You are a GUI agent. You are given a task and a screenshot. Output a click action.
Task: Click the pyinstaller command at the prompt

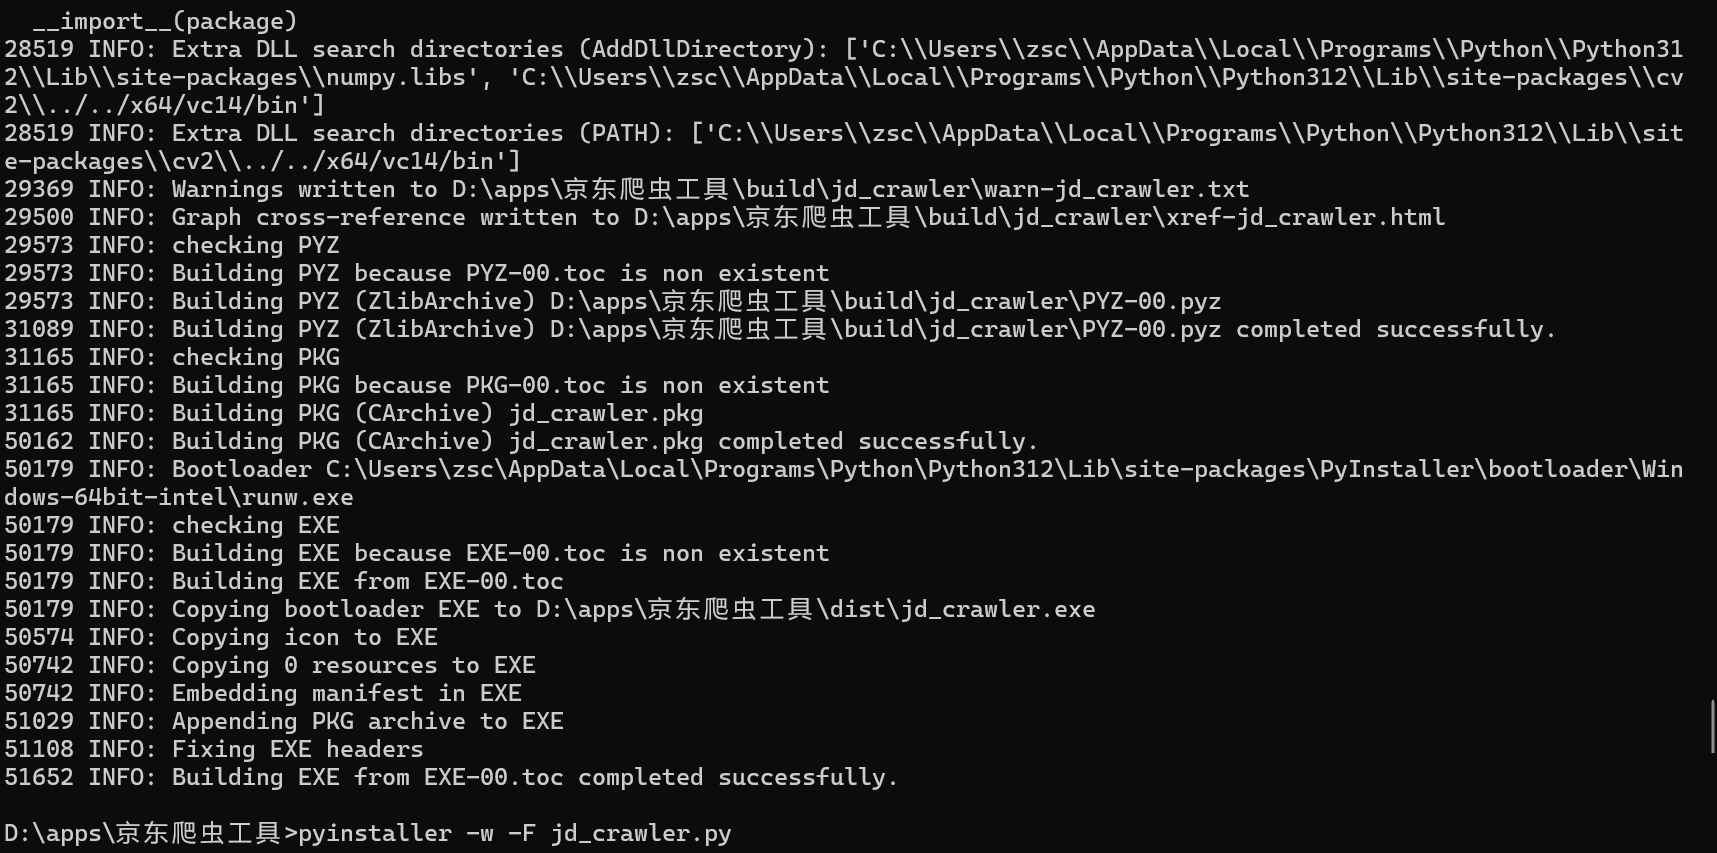point(514,833)
